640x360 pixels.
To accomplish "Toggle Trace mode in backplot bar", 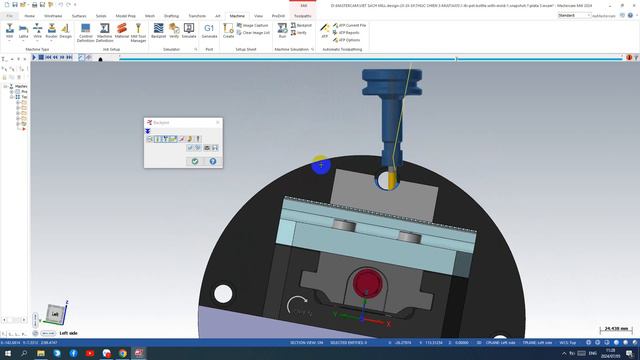I will (x=81, y=58).
